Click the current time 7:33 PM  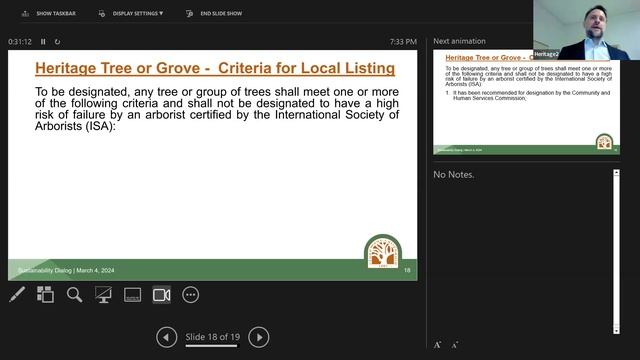pos(403,42)
